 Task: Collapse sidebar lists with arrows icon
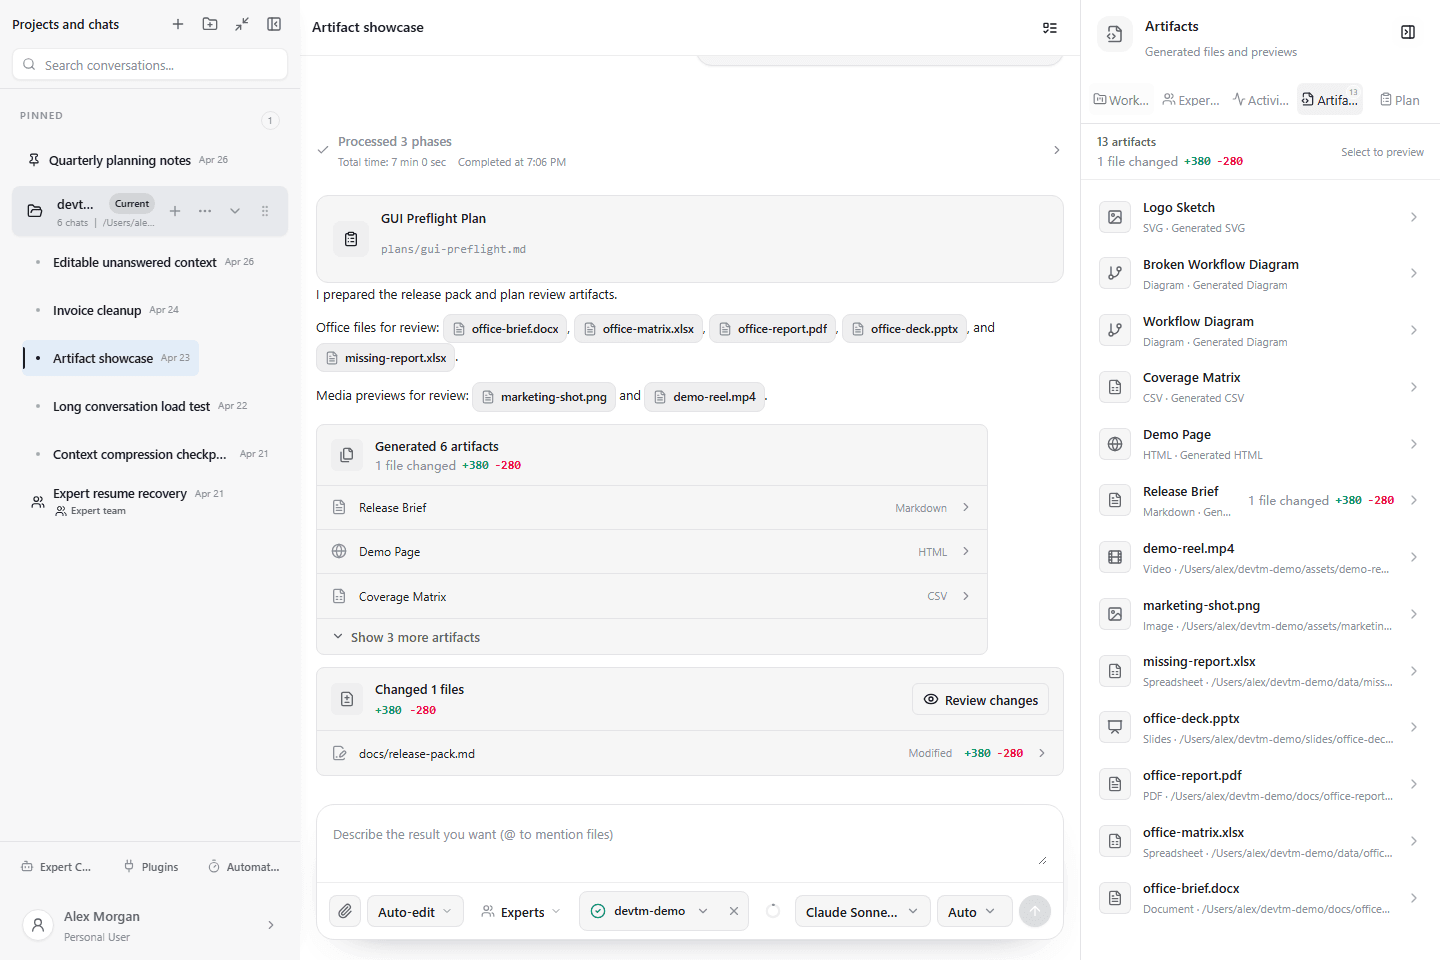coord(242,24)
